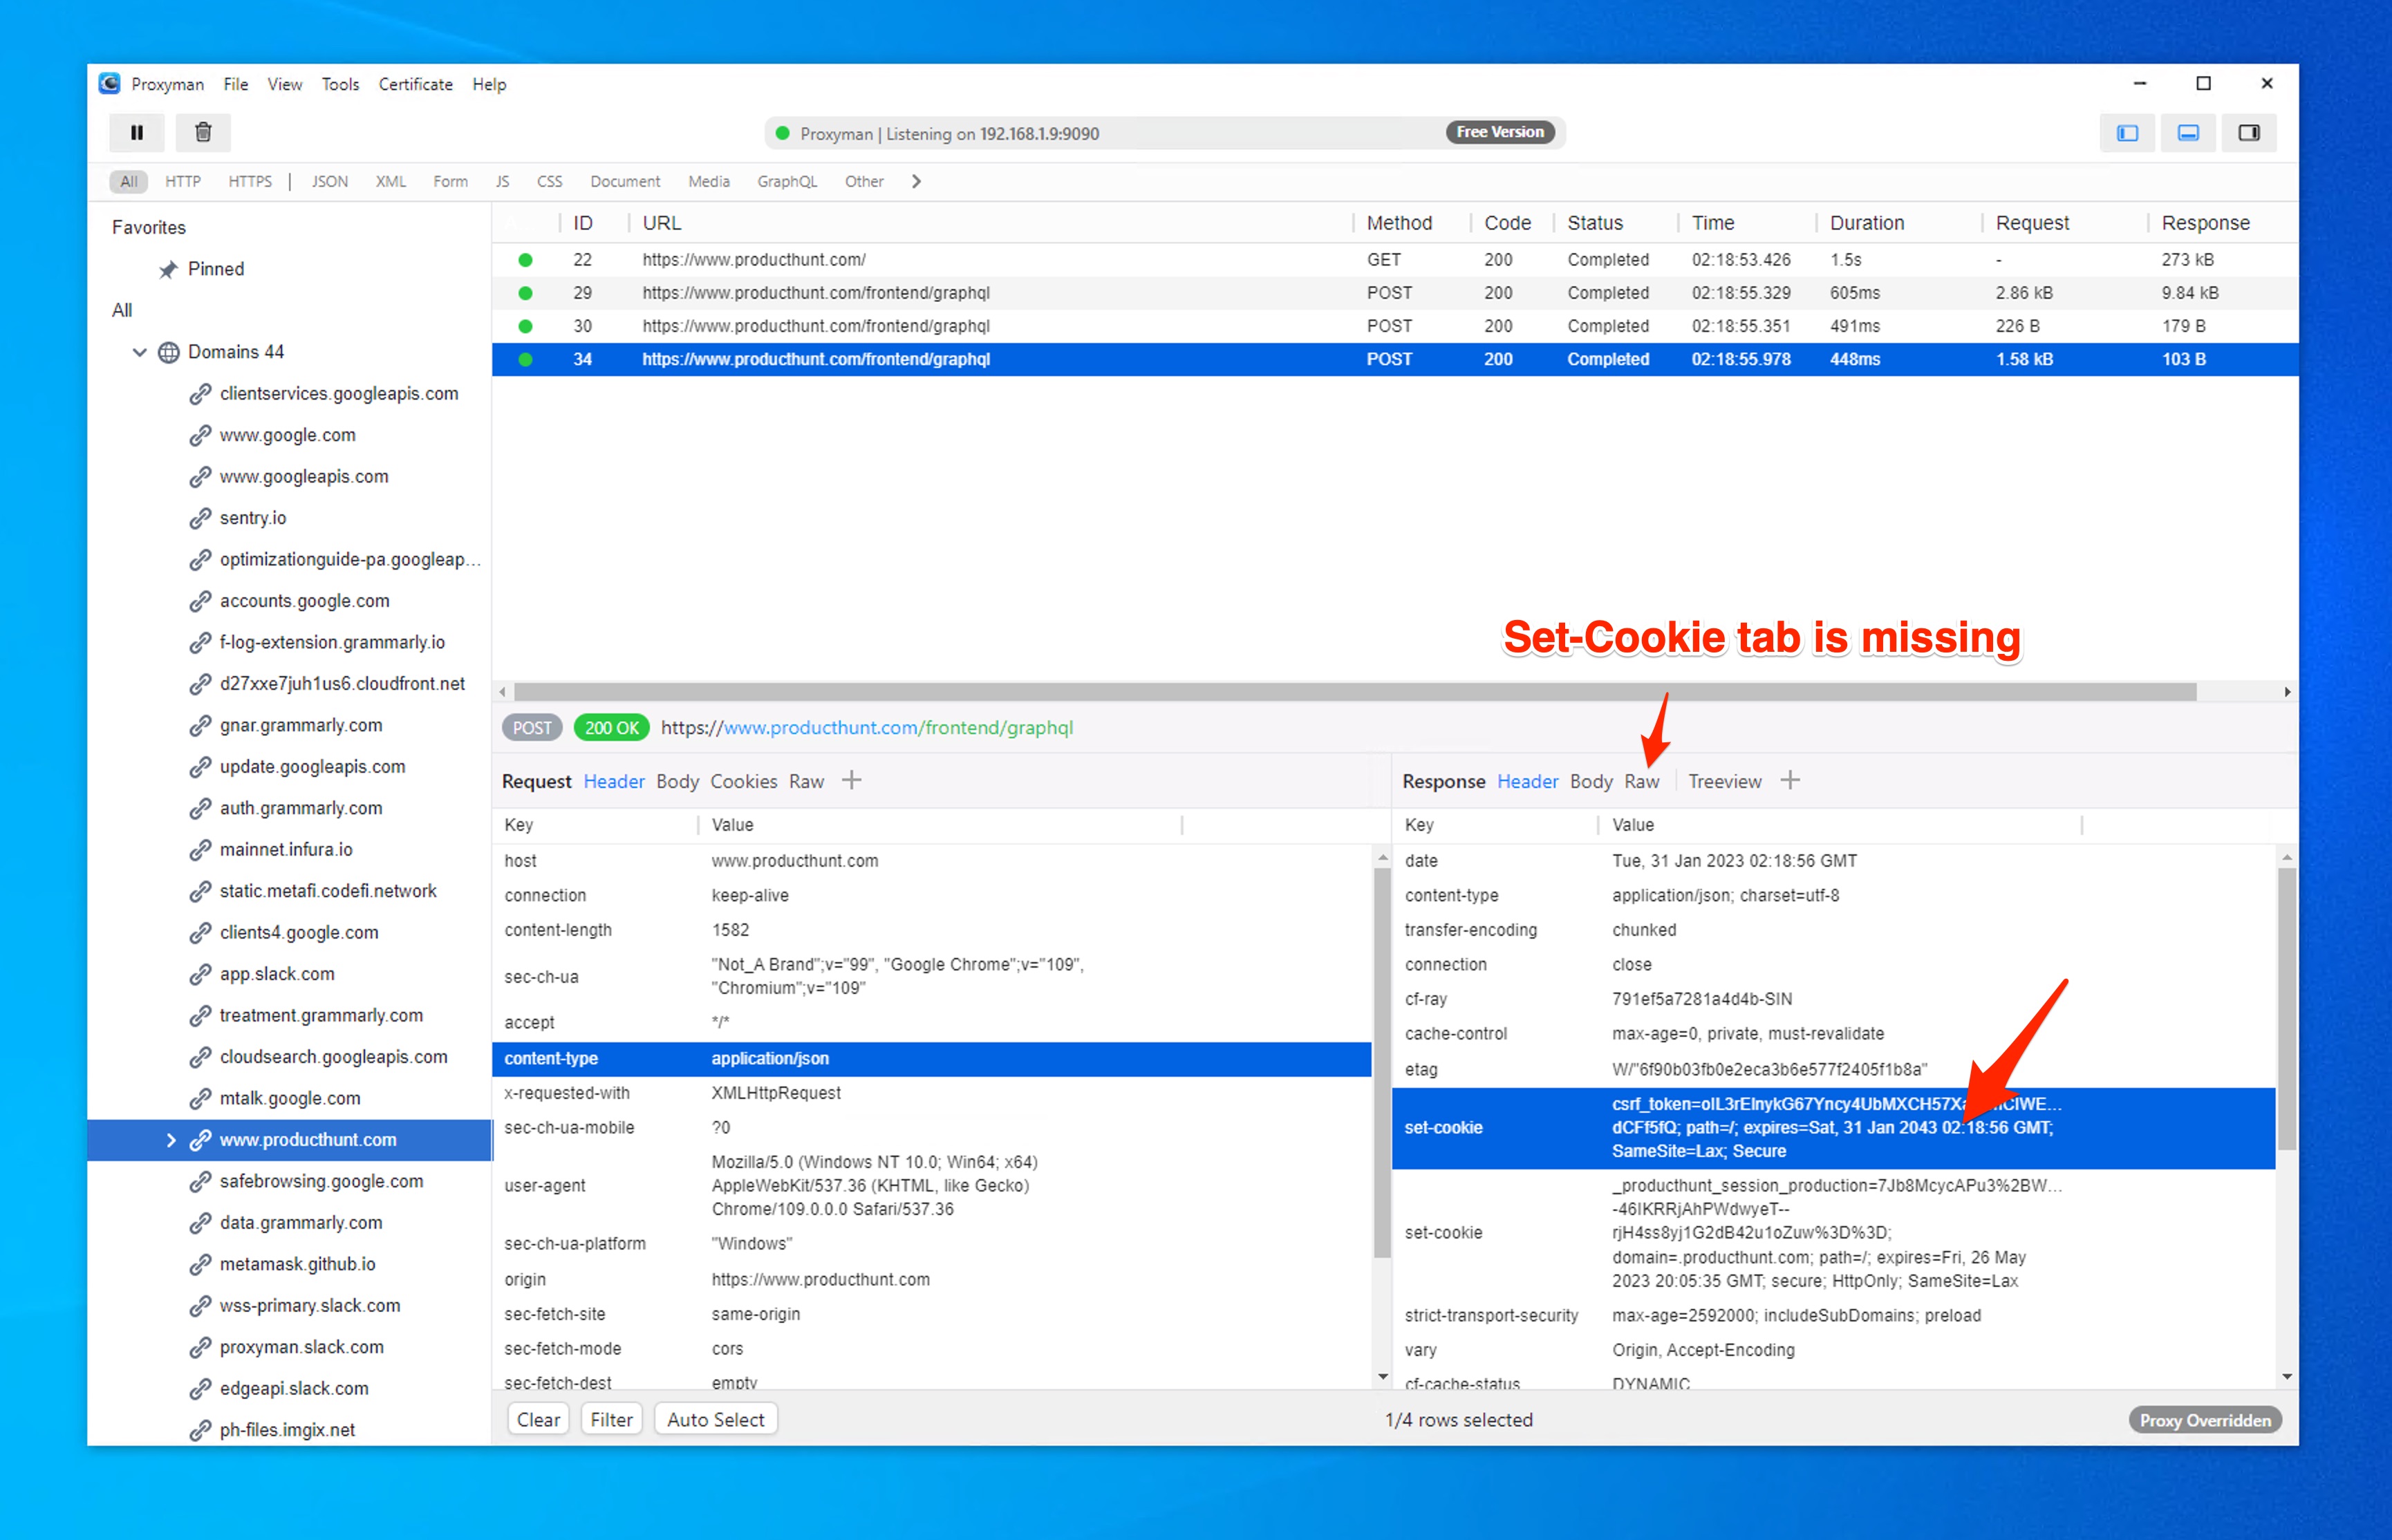The height and width of the screenshot is (1540, 2392).
Task: Click the pin icon next to Pinned
Action: click(170, 268)
